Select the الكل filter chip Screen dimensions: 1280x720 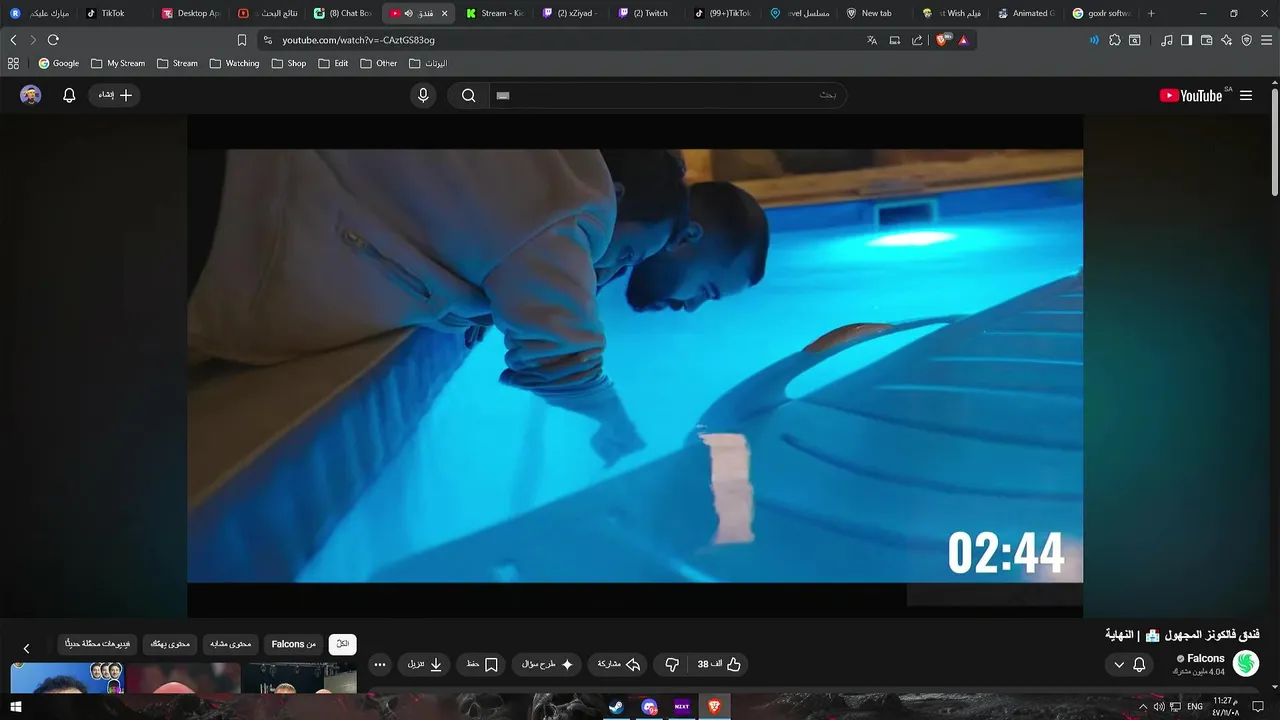(x=343, y=644)
